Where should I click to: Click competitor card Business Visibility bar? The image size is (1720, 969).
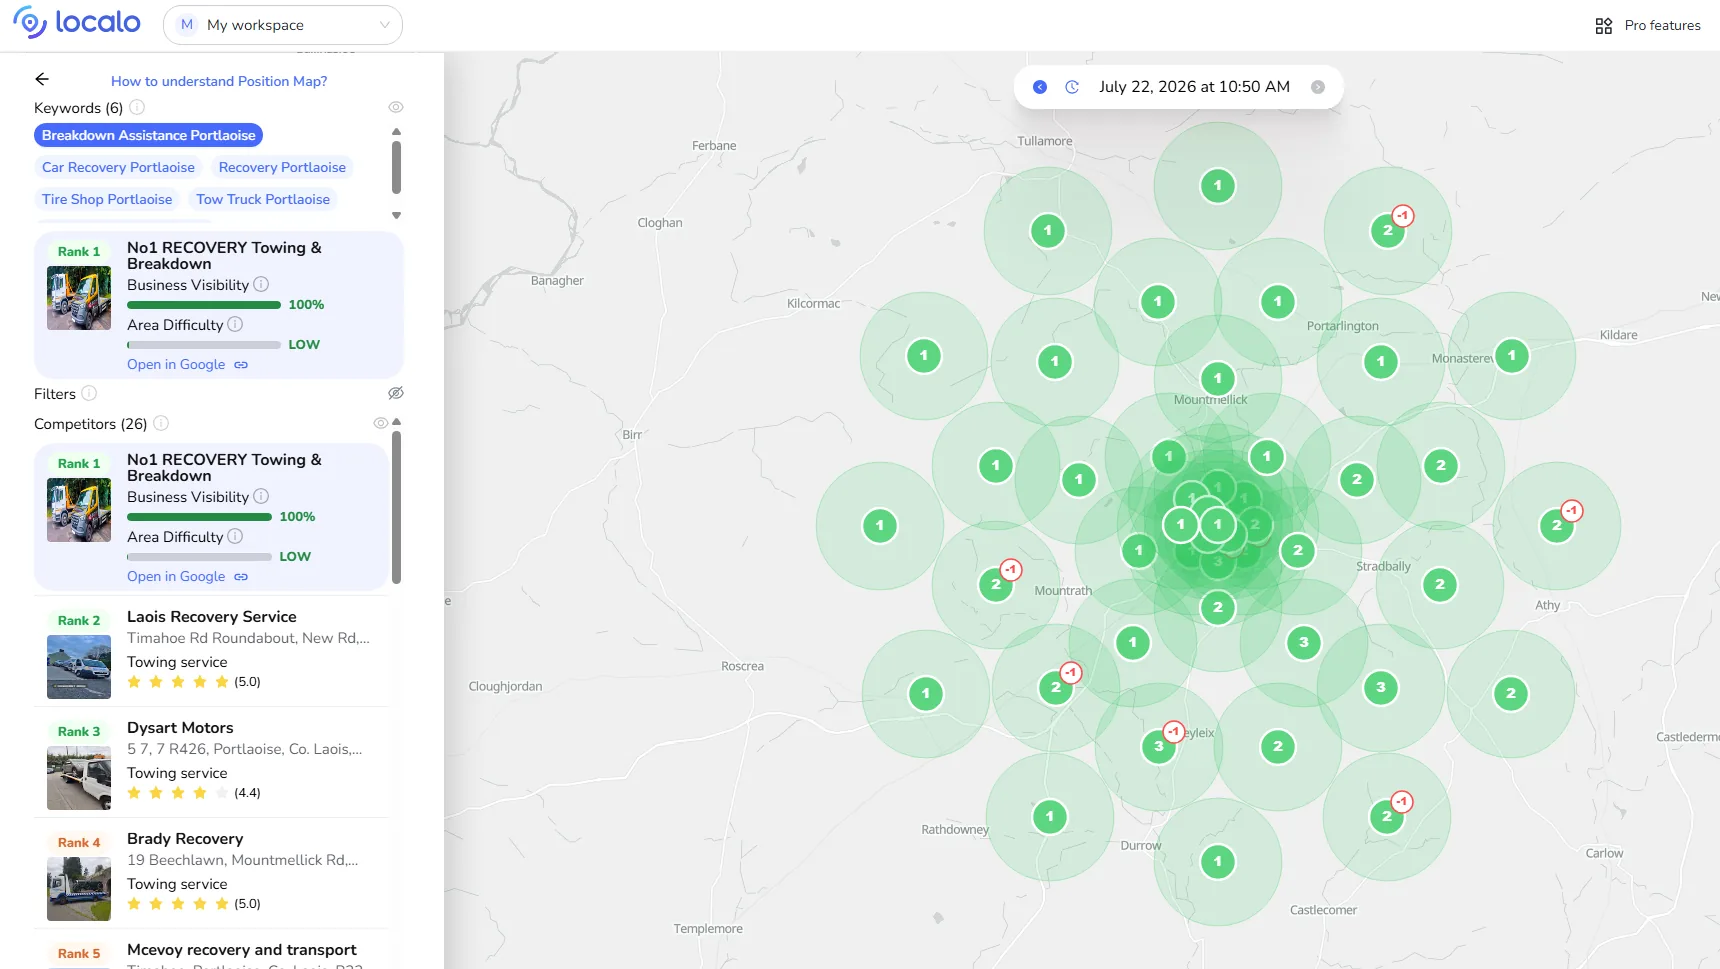(x=199, y=517)
